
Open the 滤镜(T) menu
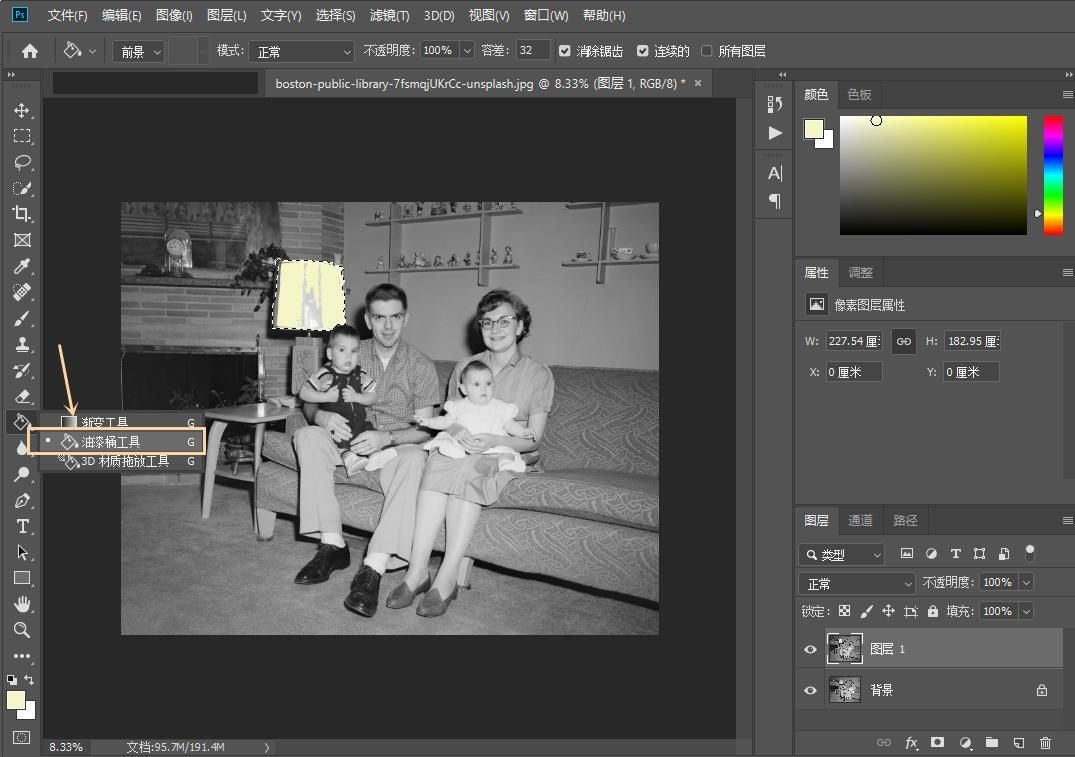(x=389, y=15)
